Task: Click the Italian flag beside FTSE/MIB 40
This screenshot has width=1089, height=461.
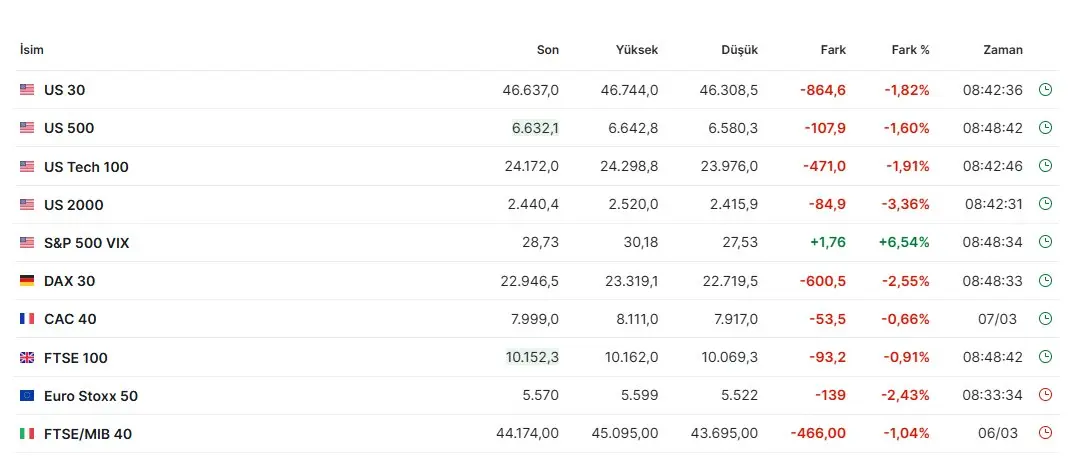Action: tap(27, 433)
